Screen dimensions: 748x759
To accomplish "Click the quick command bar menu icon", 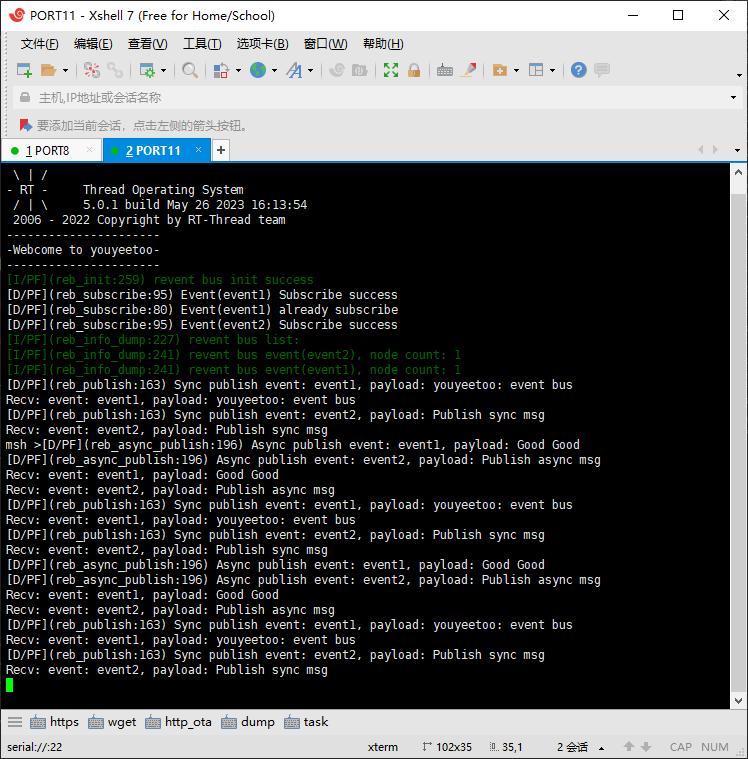I will click(15, 722).
